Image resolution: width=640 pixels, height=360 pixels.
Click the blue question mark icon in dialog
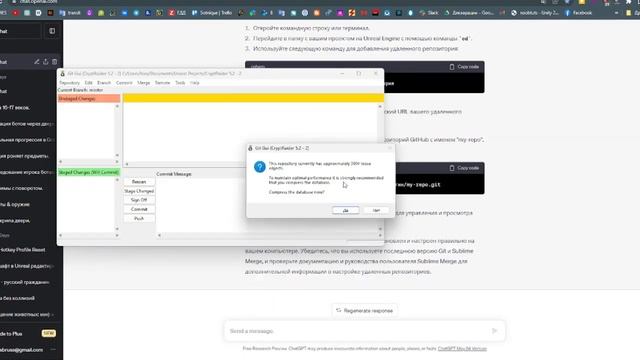point(260,167)
